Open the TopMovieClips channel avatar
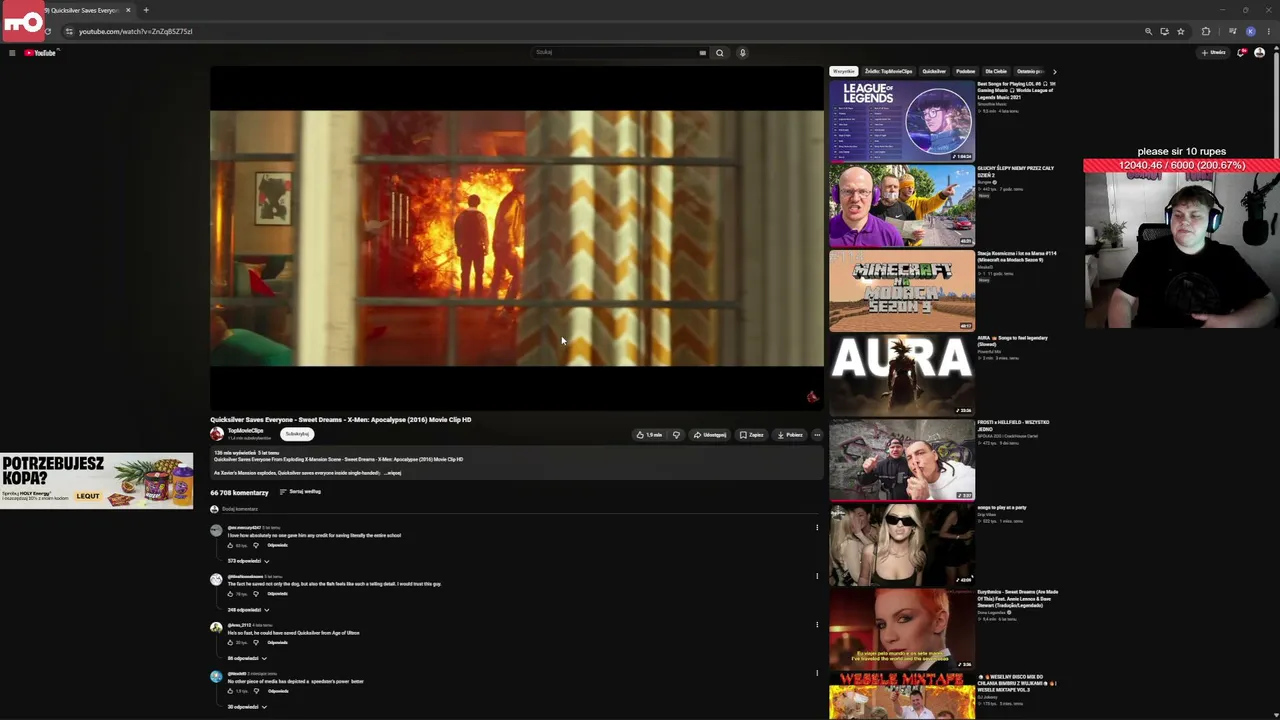 click(x=217, y=434)
